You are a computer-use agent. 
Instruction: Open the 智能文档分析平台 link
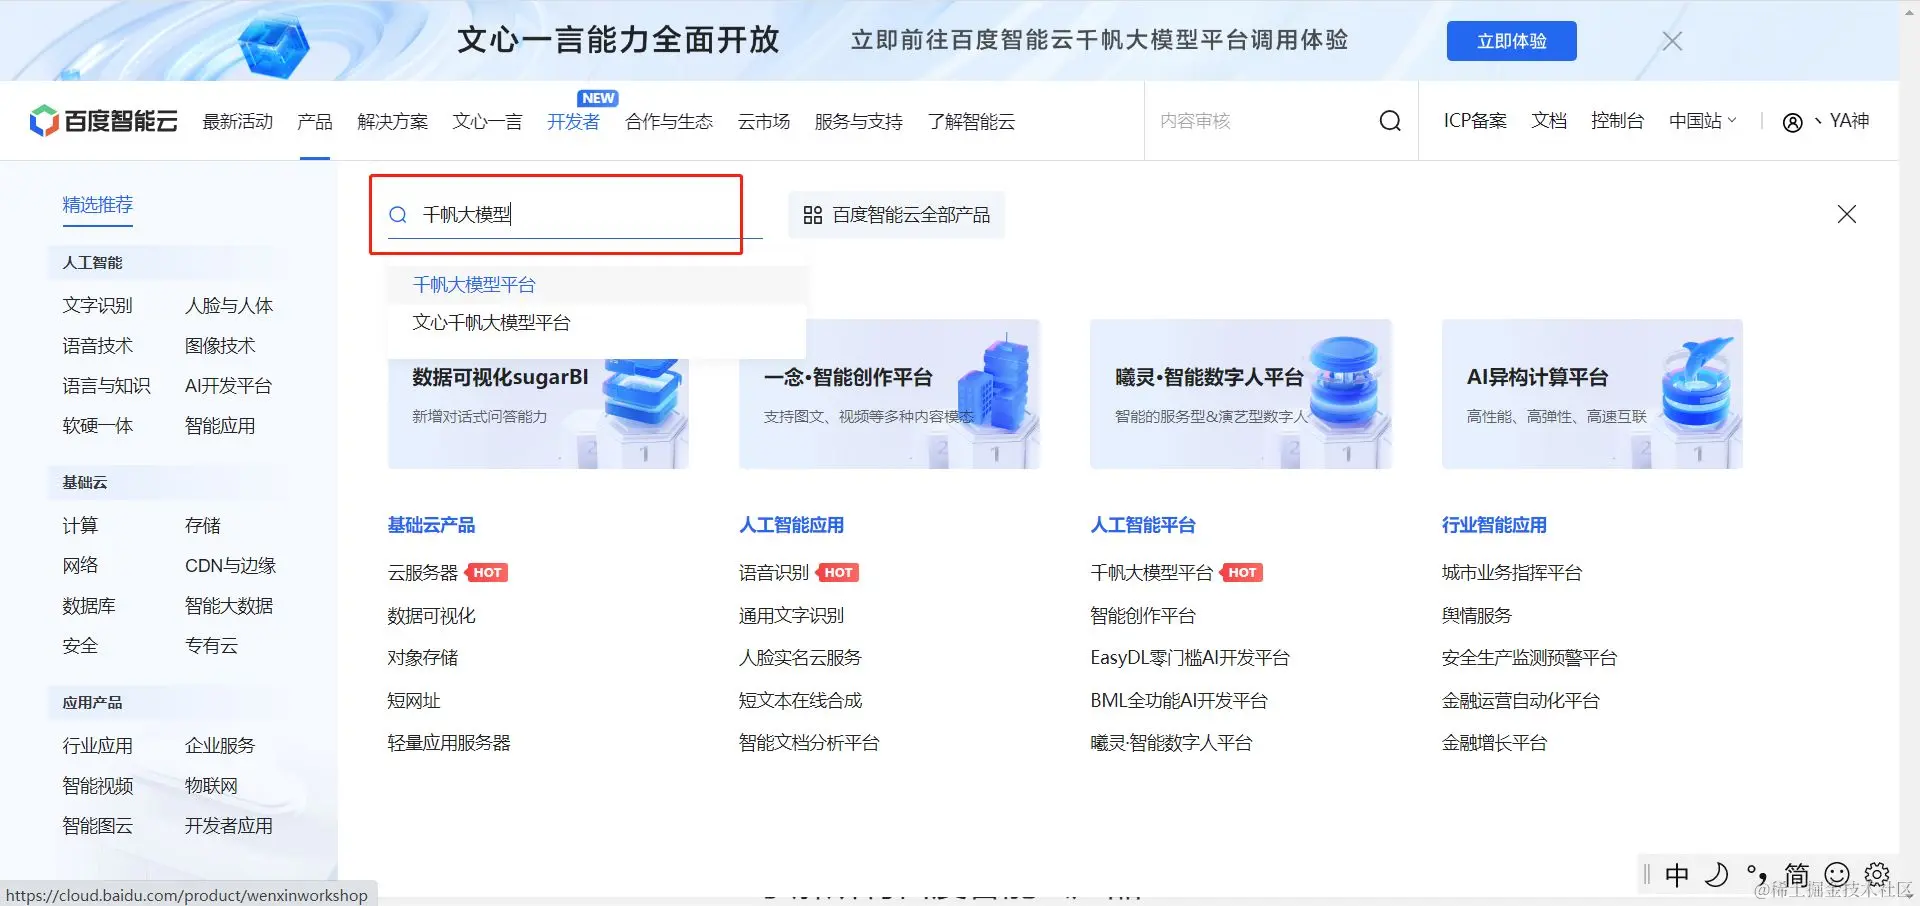pos(809,743)
